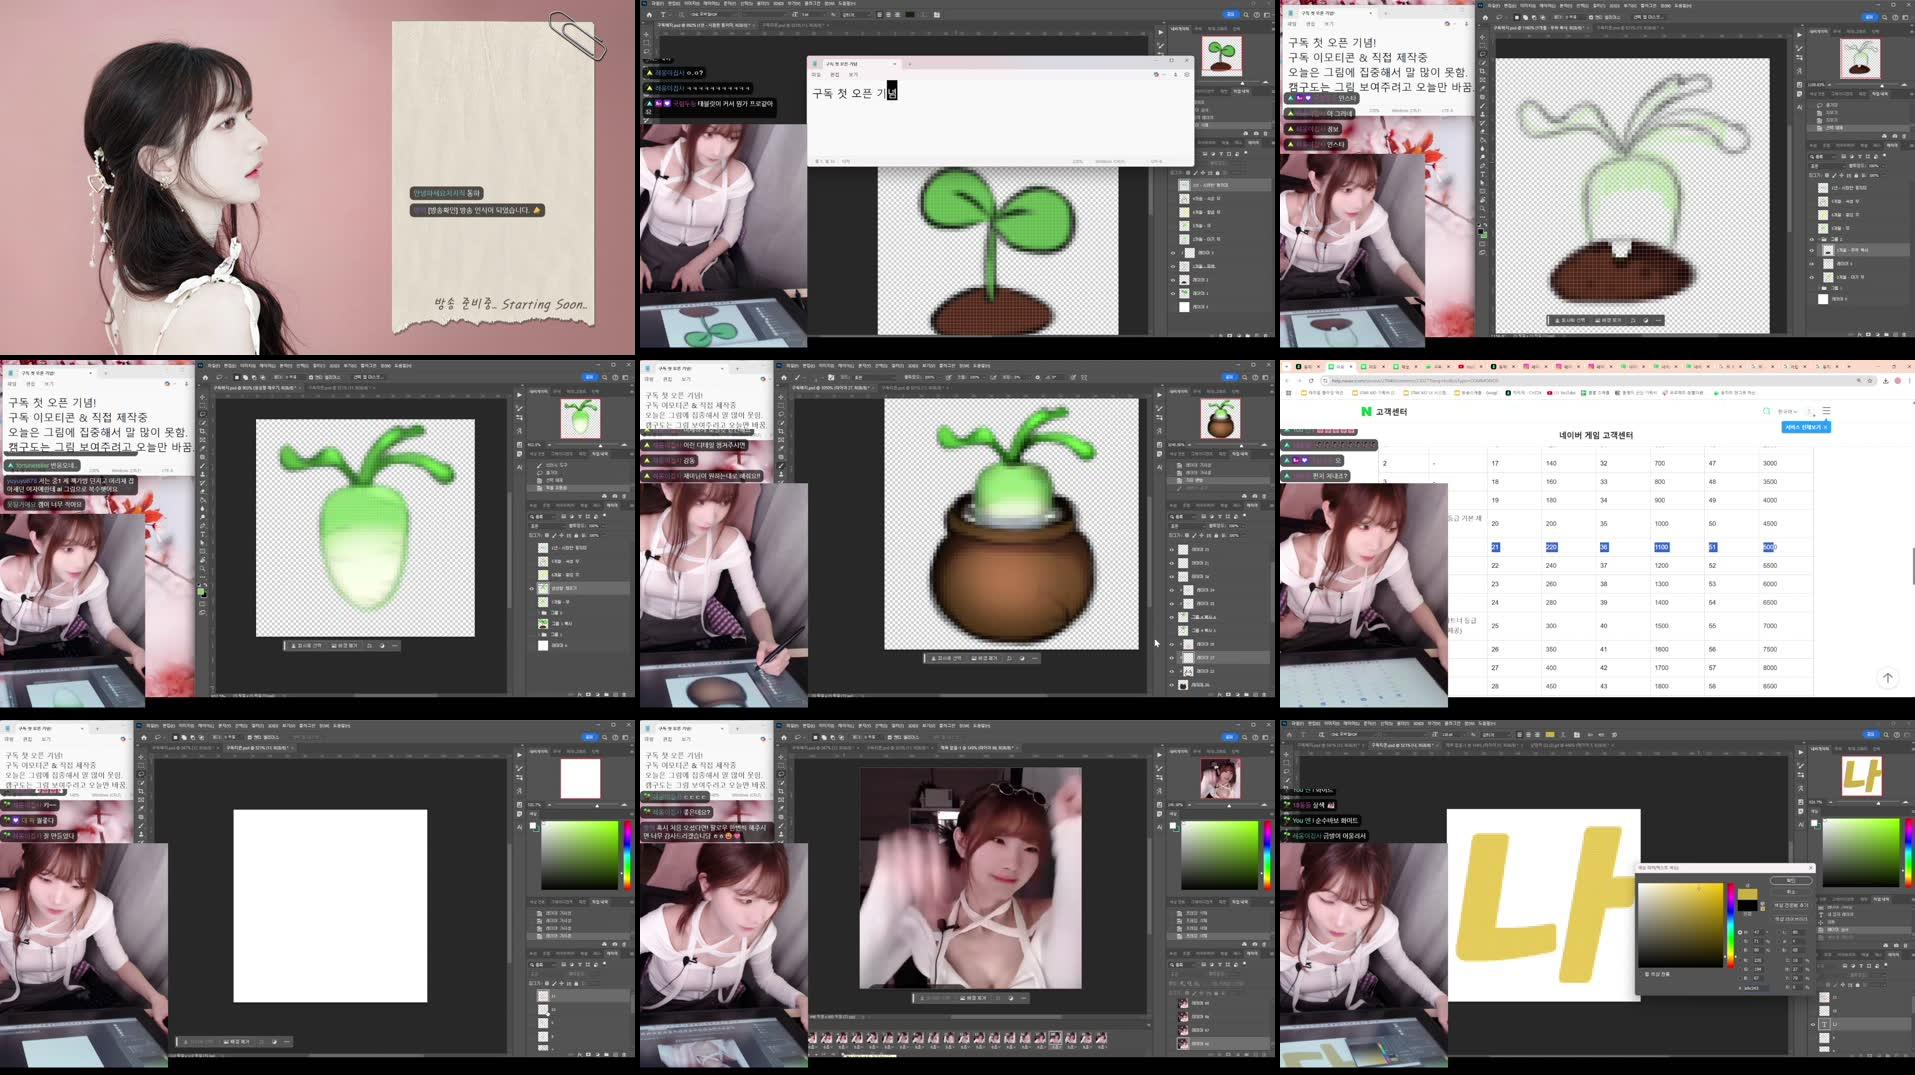Open the font size dropdown in the '나' frame options bar
Screen dimensions: 1915x1075
click(x=1452, y=734)
